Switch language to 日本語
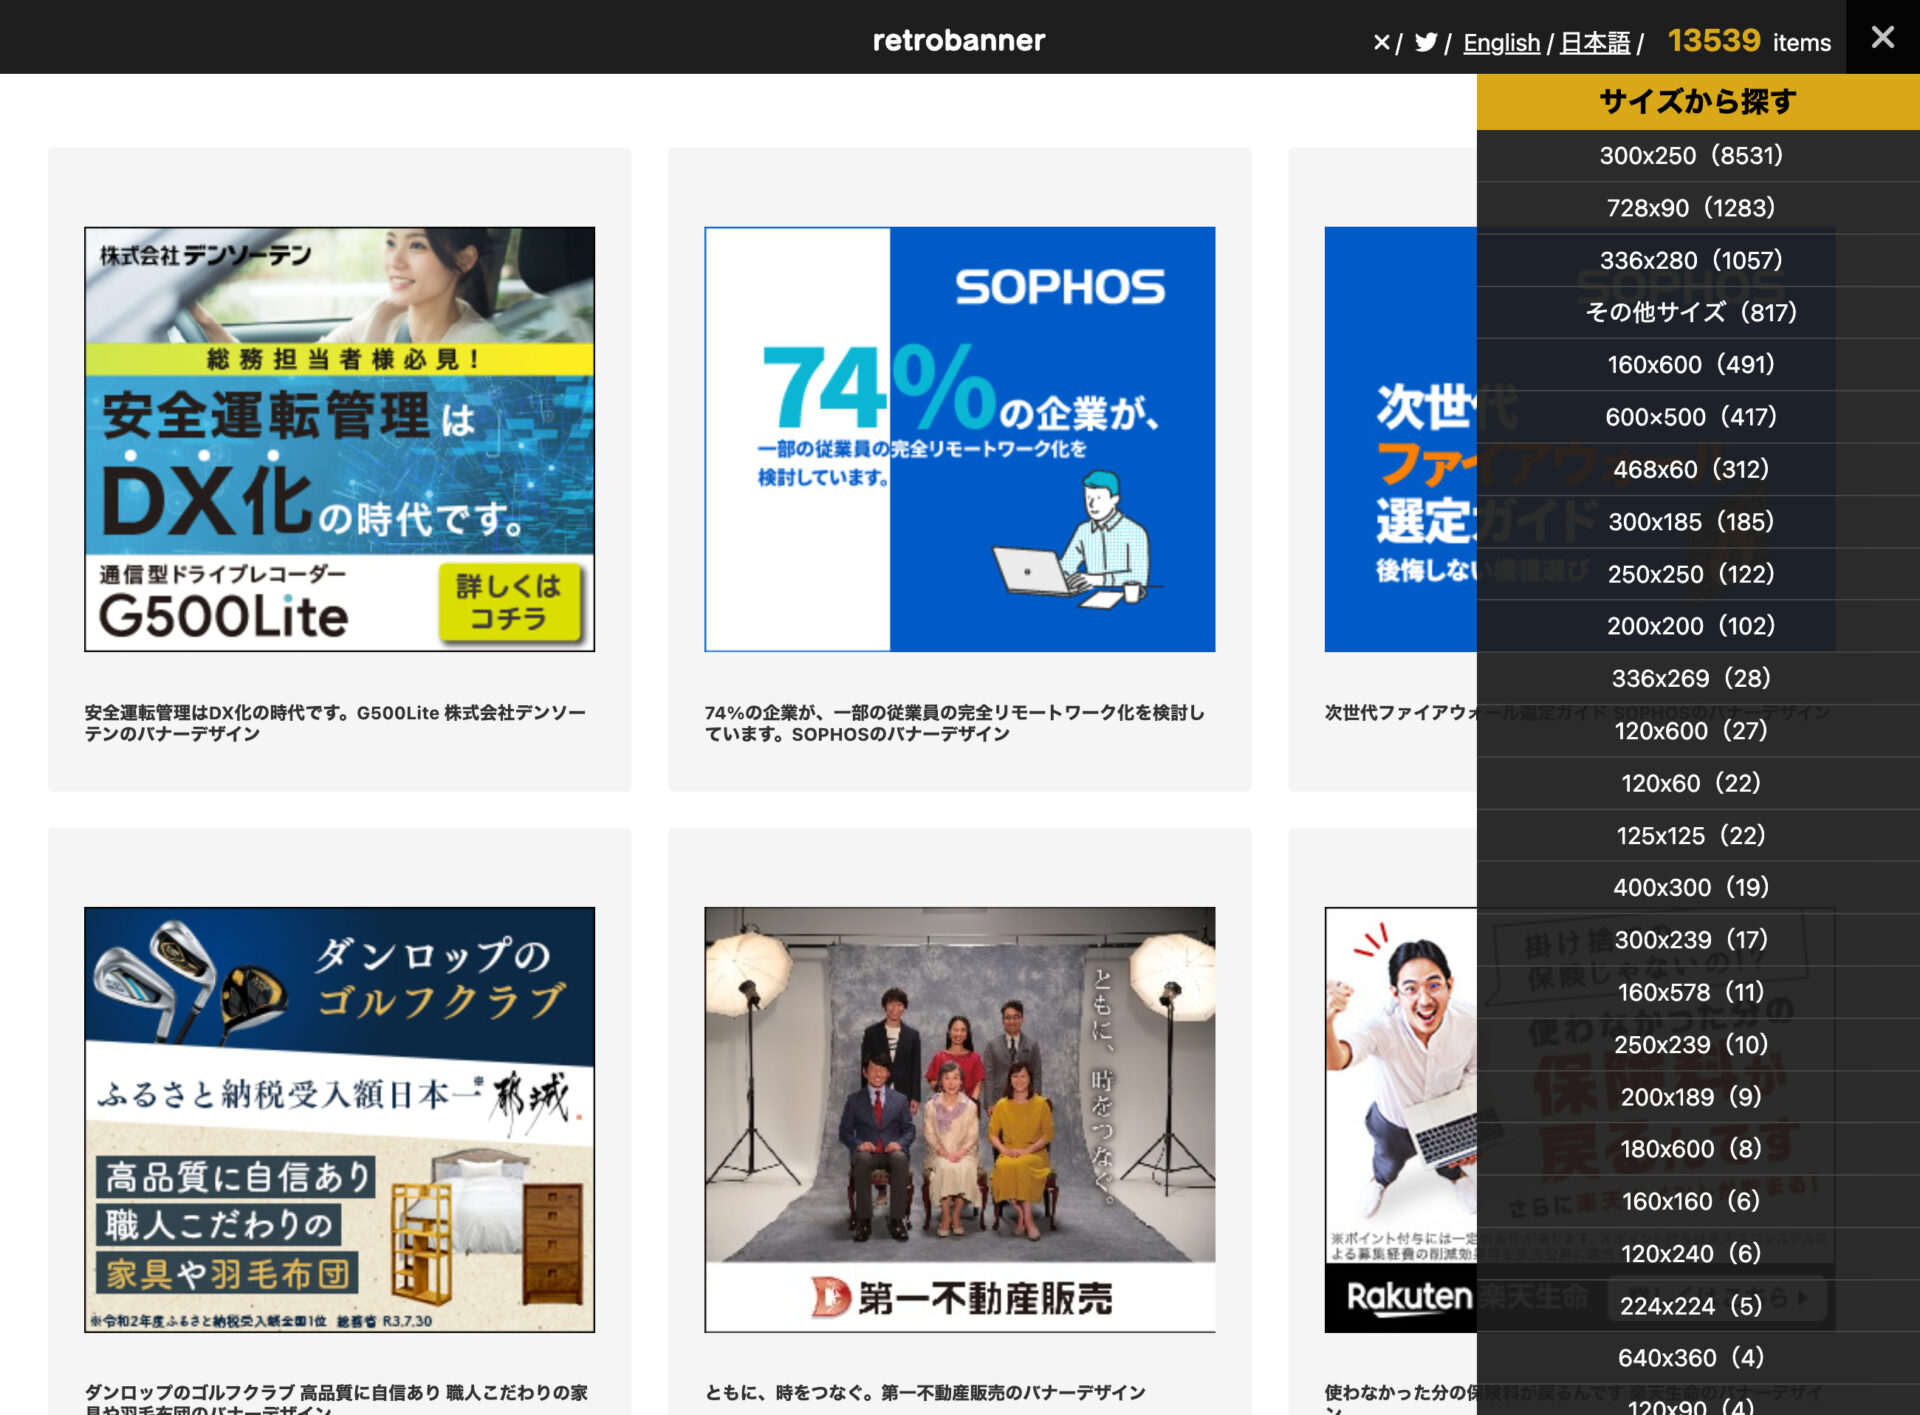 click(1595, 43)
